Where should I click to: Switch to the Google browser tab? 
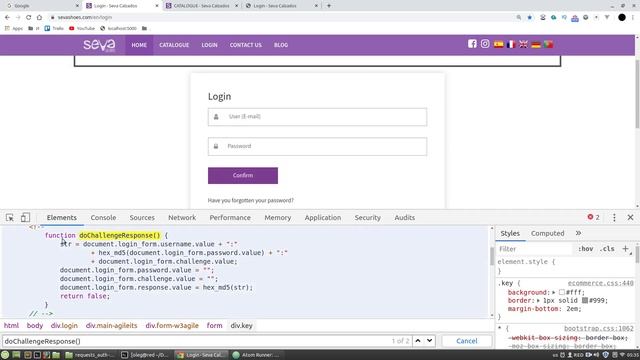pyautogui.click(x=40, y=6)
